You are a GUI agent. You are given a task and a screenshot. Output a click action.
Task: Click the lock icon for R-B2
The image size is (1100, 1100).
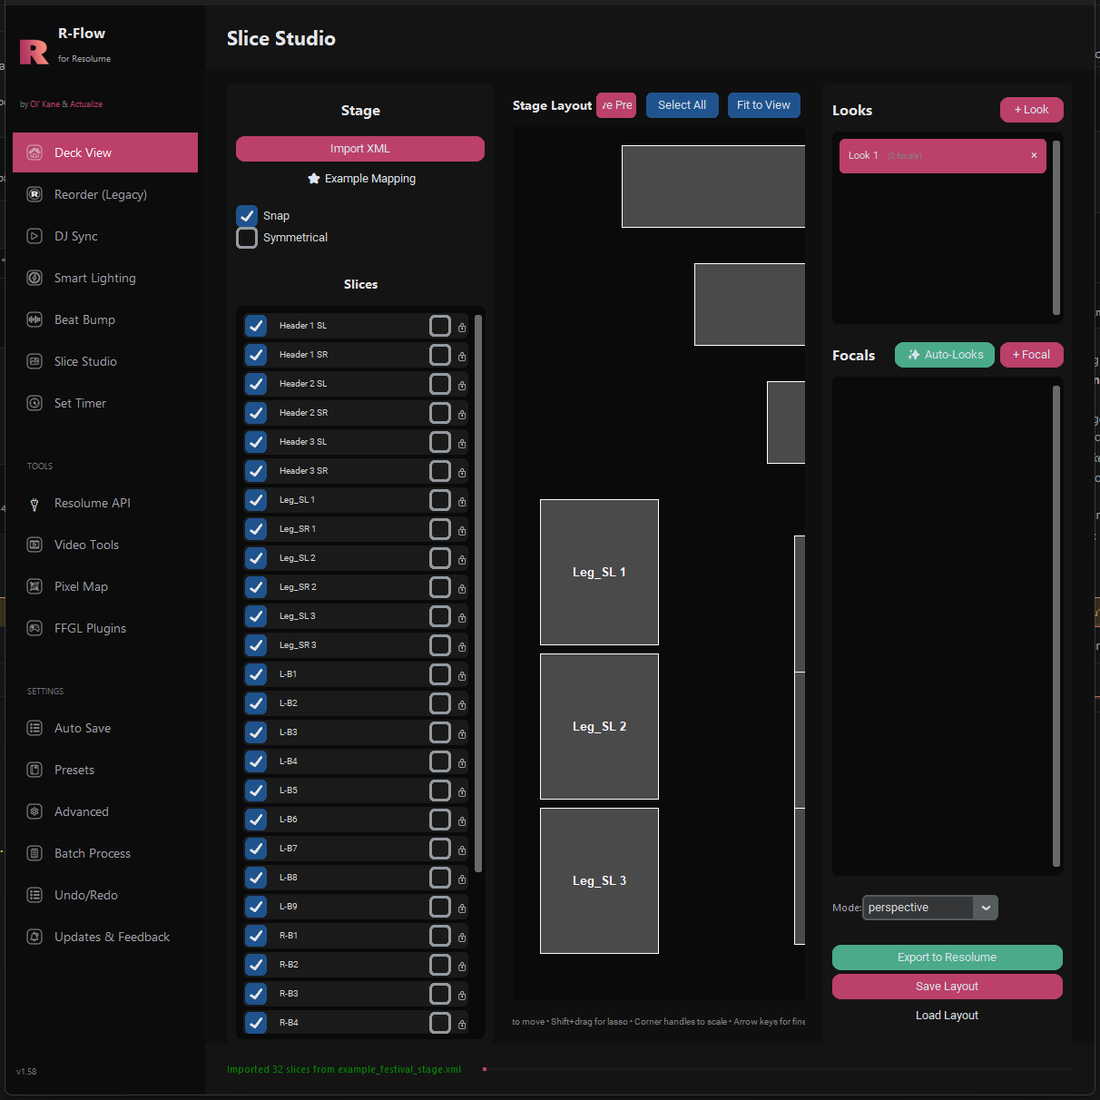click(x=462, y=965)
